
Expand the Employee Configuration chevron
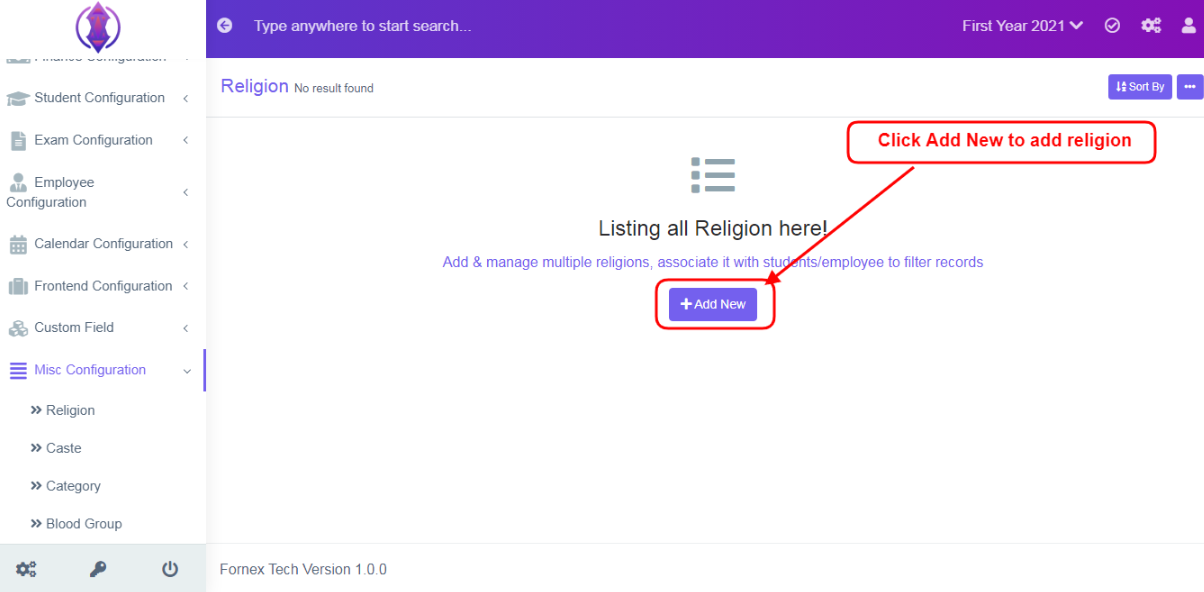(186, 192)
